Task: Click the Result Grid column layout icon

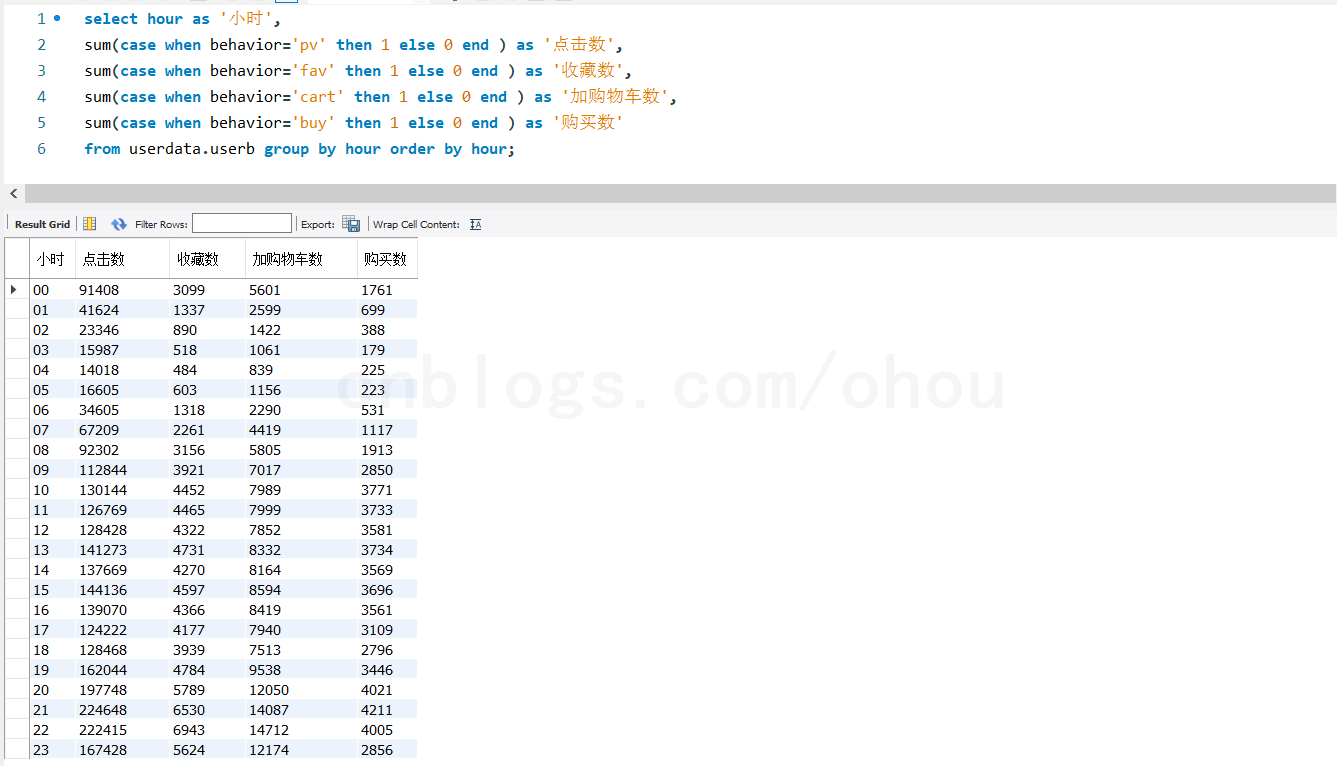Action: (x=90, y=224)
